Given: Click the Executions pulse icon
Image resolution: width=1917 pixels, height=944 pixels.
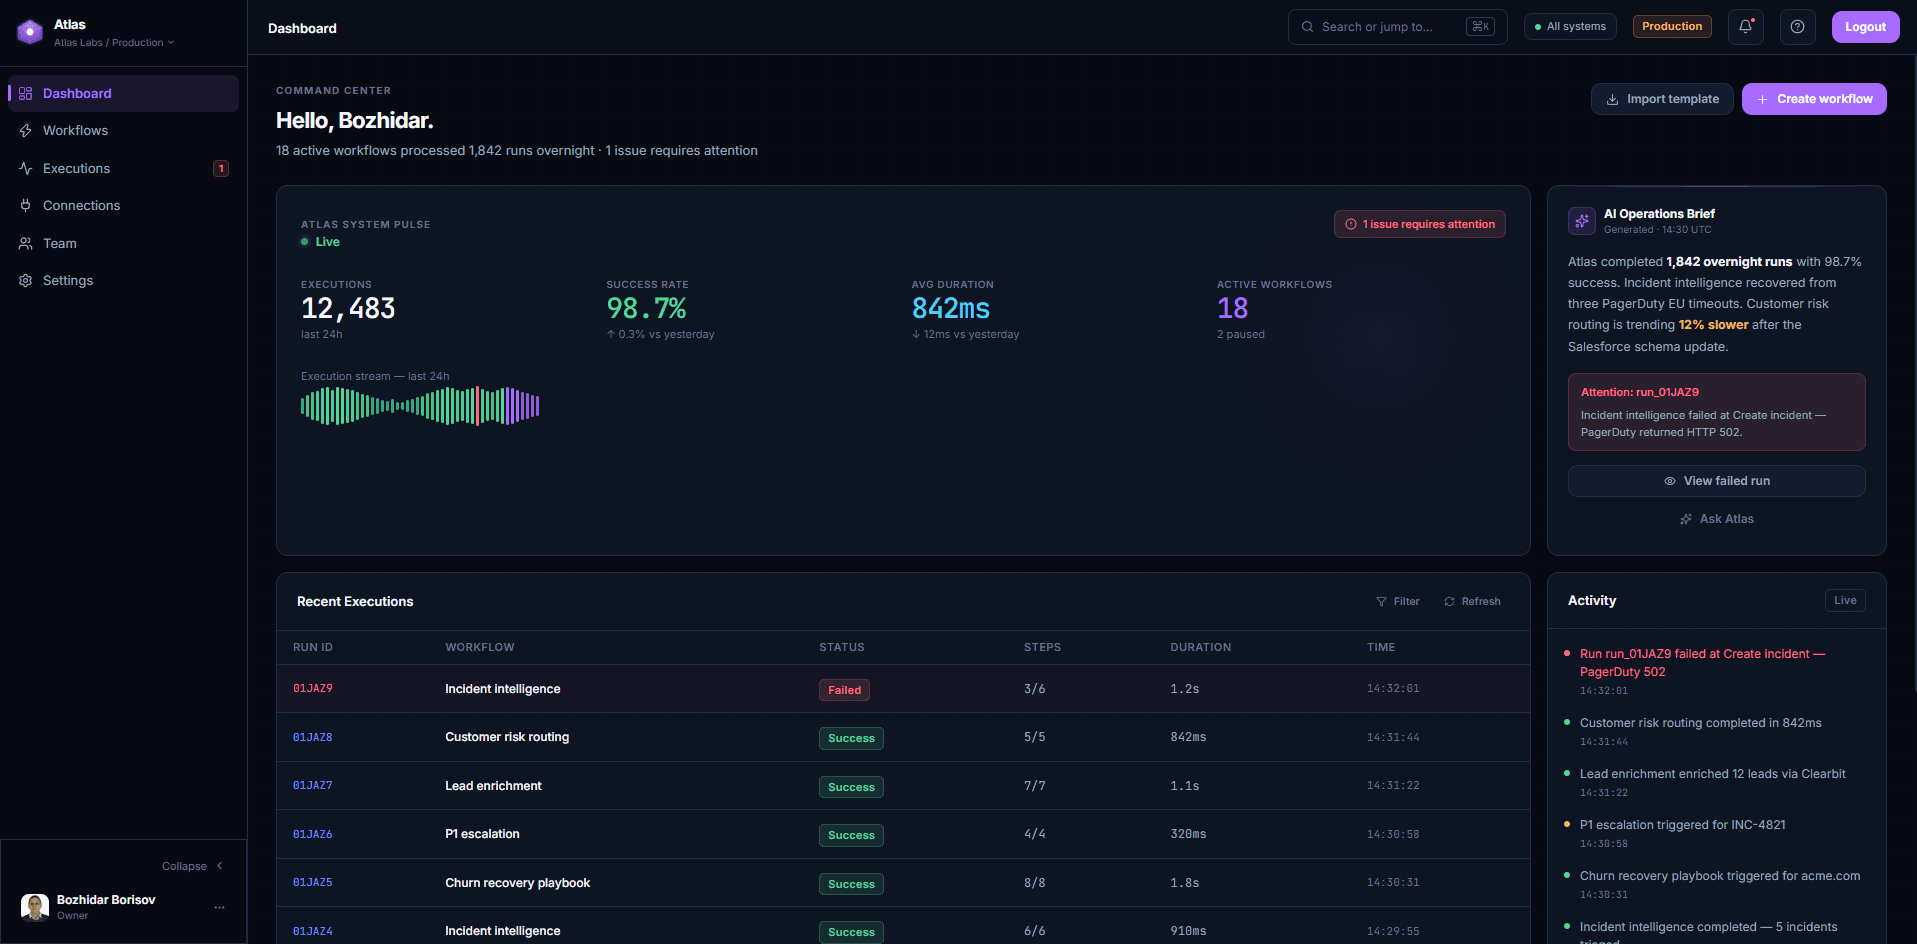Looking at the screenshot, I should [26, 168].
